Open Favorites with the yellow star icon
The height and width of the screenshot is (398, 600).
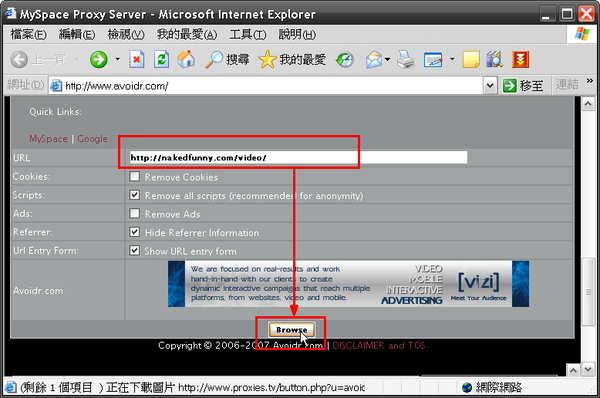coord(292,60)
